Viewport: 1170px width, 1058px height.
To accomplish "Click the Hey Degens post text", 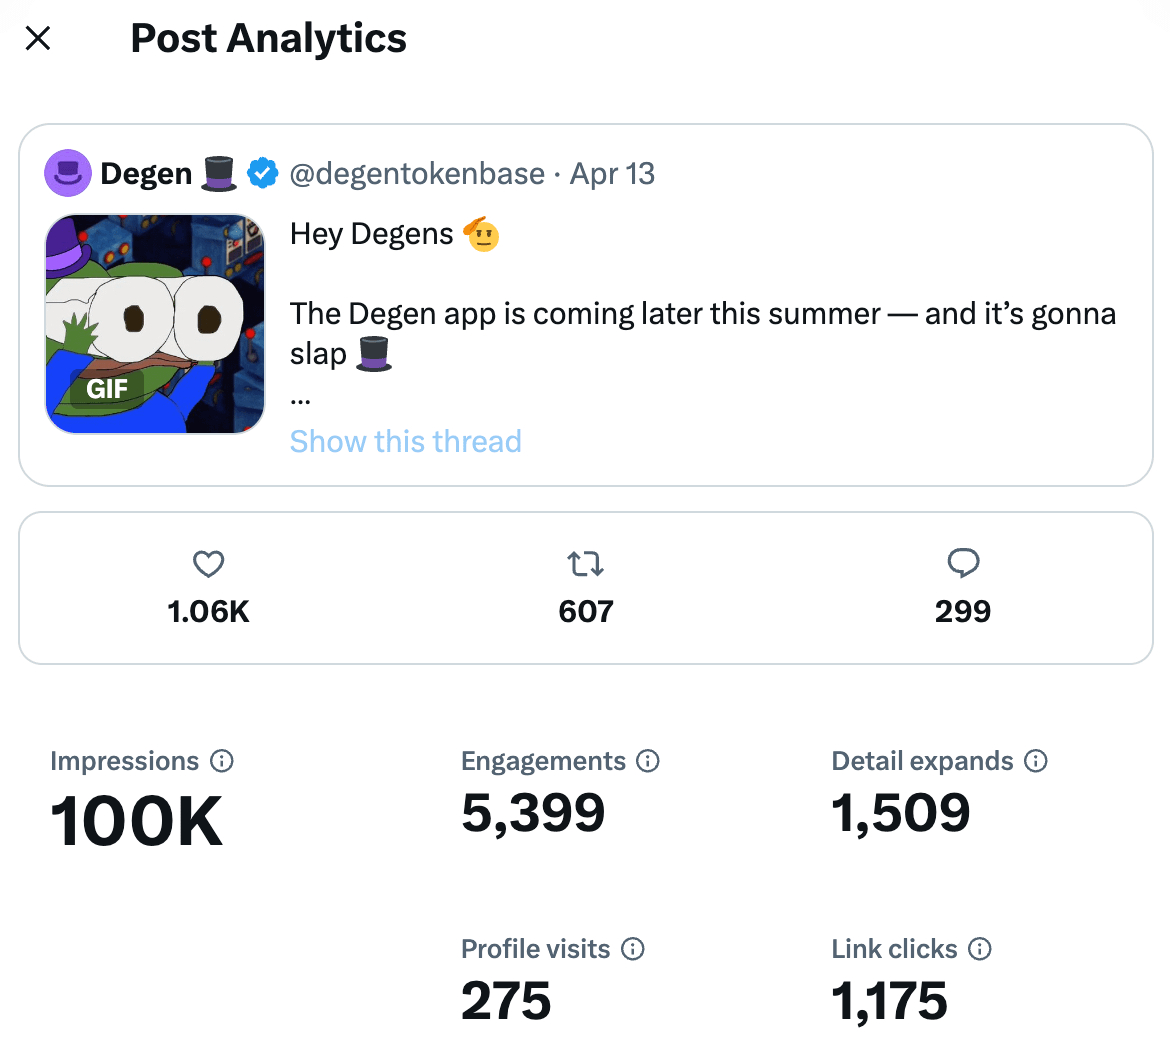I will 372,234.
